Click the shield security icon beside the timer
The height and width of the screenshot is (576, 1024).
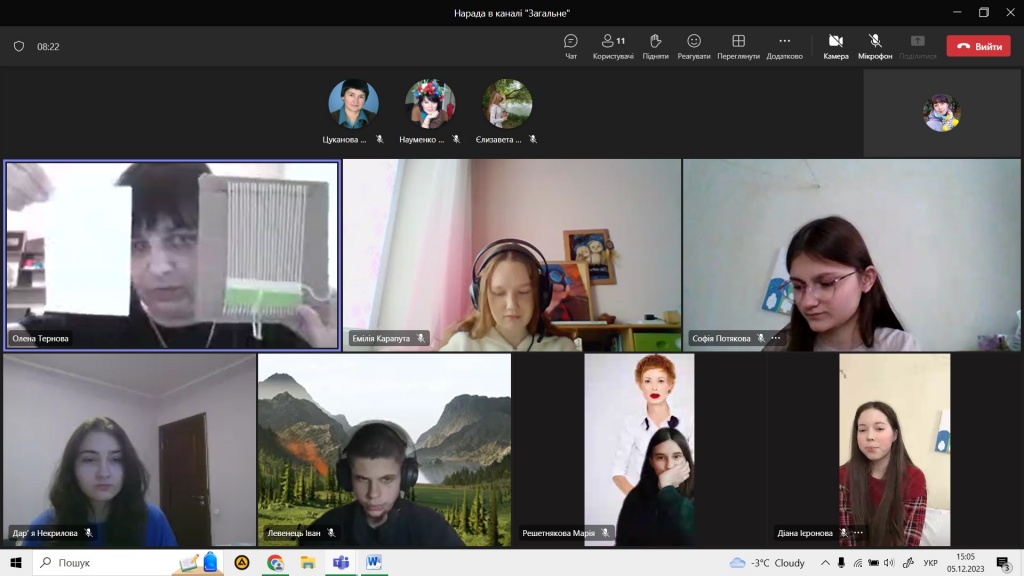(x=19, y=46)
